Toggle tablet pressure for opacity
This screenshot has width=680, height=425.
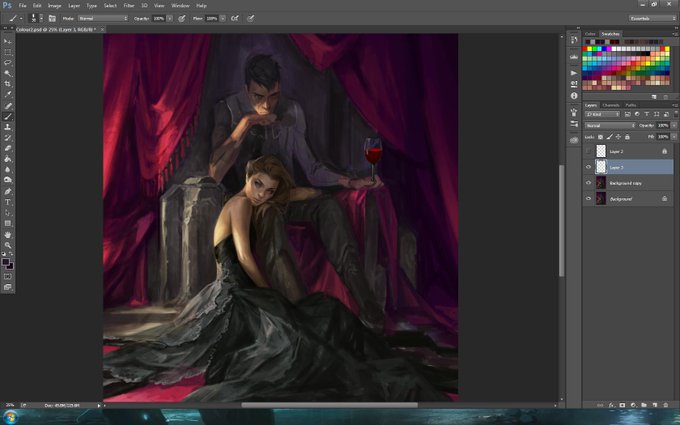(x=182, y=19)
